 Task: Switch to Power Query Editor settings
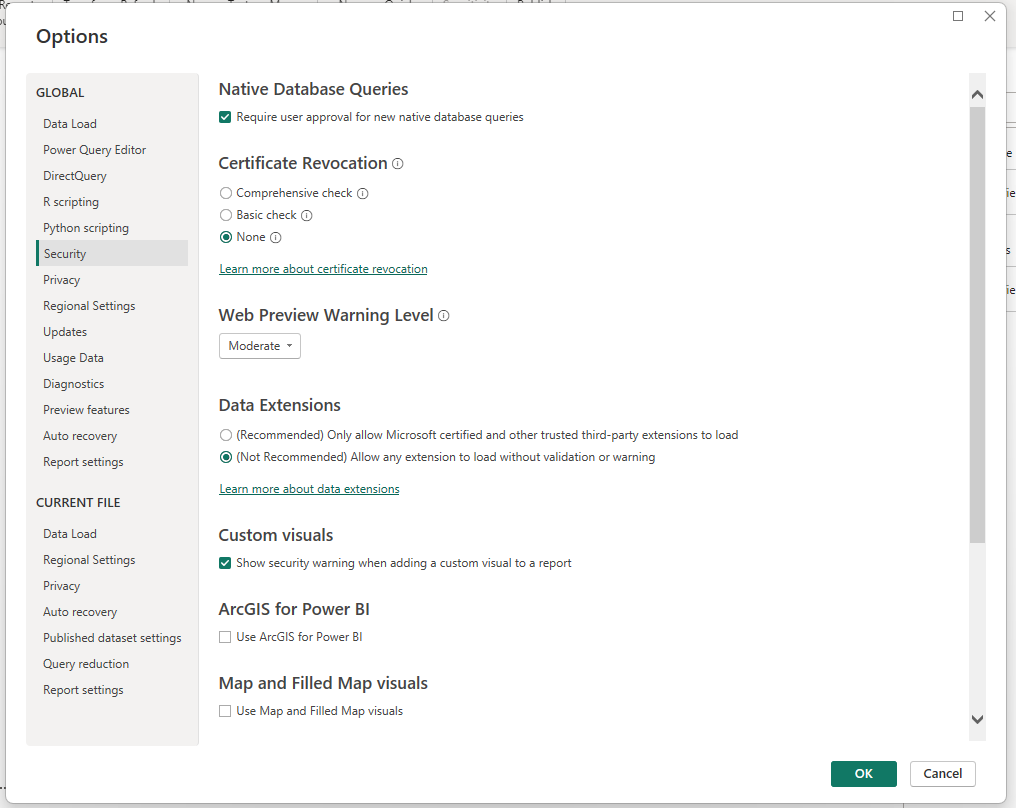point(94,150)
